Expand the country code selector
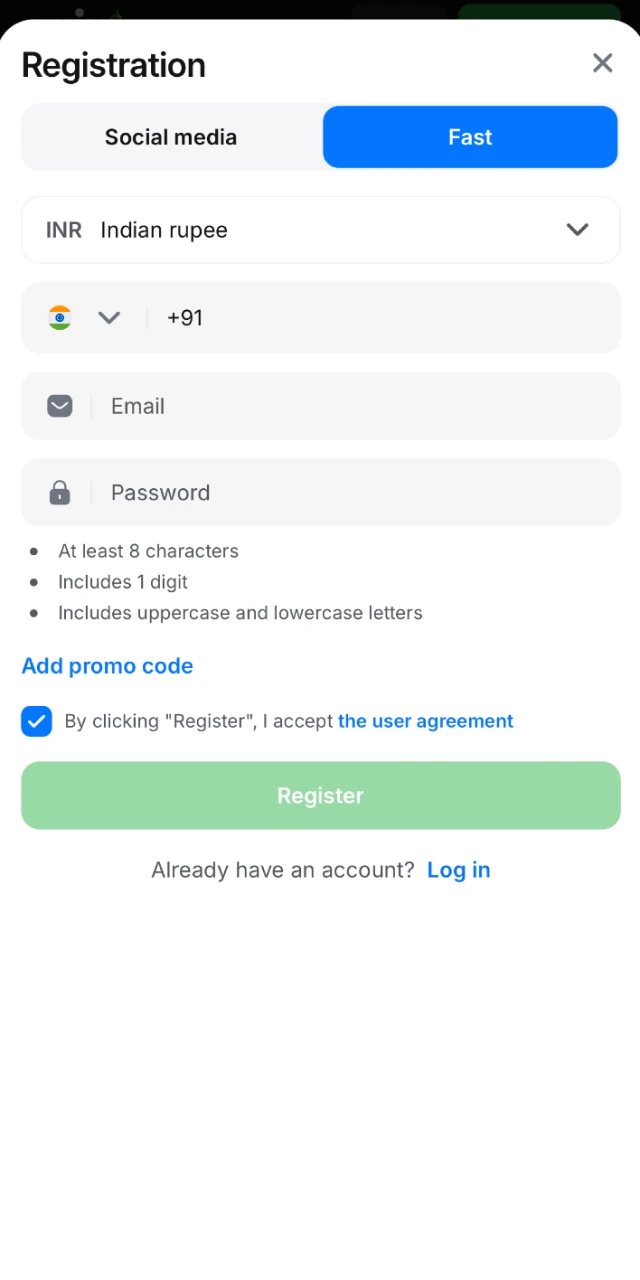 click(109, 317)
